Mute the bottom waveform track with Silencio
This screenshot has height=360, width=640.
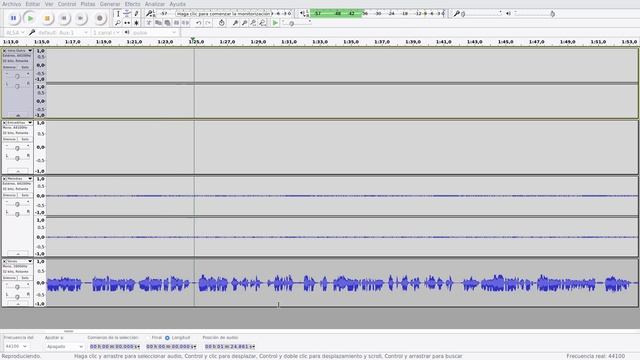pyautogui.click(x=9, y=278)
